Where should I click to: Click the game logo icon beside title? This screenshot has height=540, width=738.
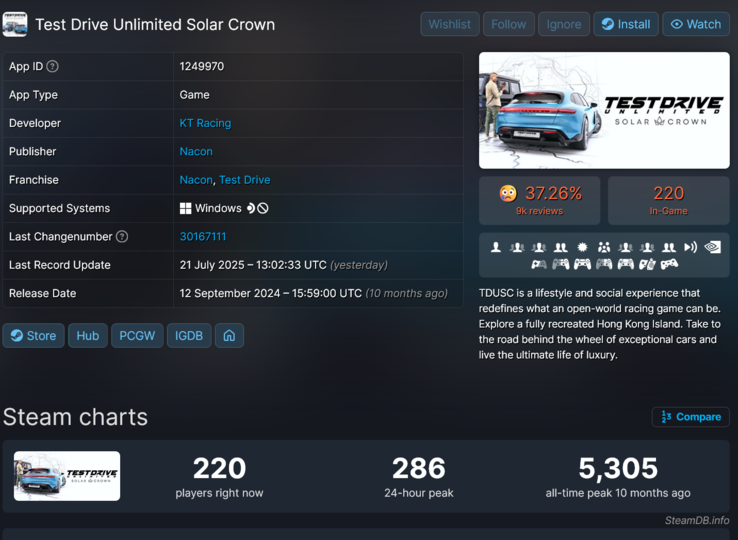point(15,24)
